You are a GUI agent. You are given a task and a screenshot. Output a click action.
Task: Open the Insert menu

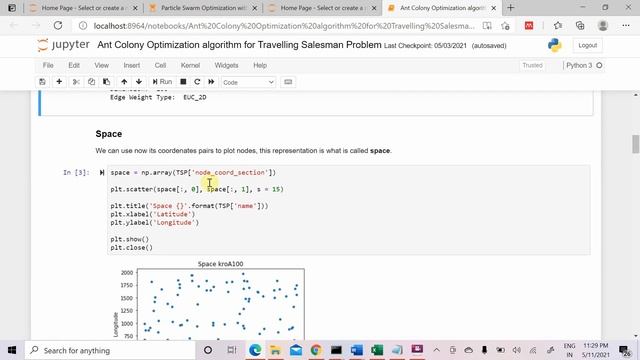131,65
